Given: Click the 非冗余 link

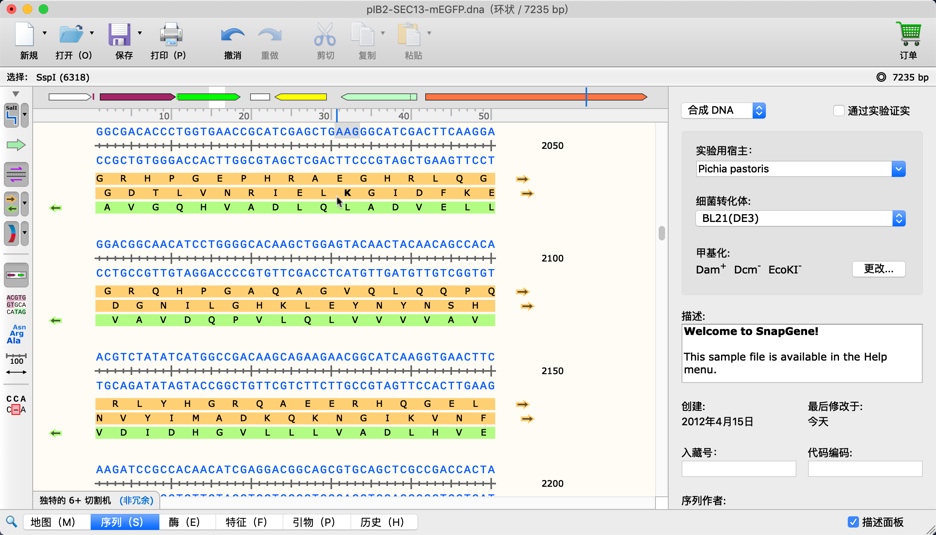Looking at the screenshot, I should pos(137,500).
